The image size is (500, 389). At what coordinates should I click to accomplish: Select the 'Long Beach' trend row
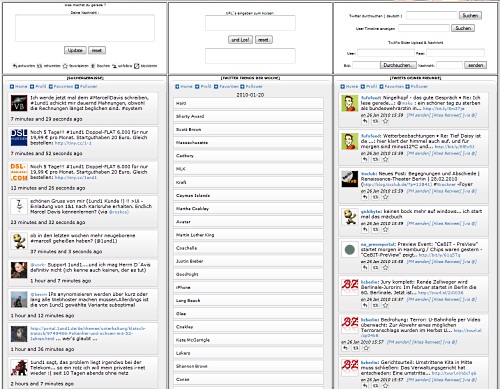pyautogui.click(x=249, y=301)
